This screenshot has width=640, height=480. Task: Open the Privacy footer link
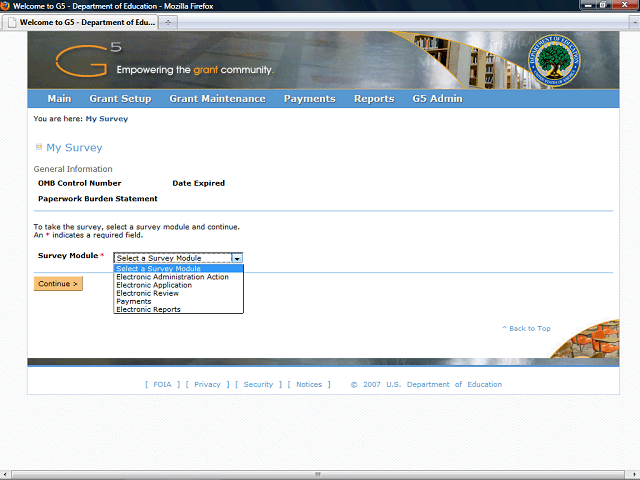pos(207,384)
